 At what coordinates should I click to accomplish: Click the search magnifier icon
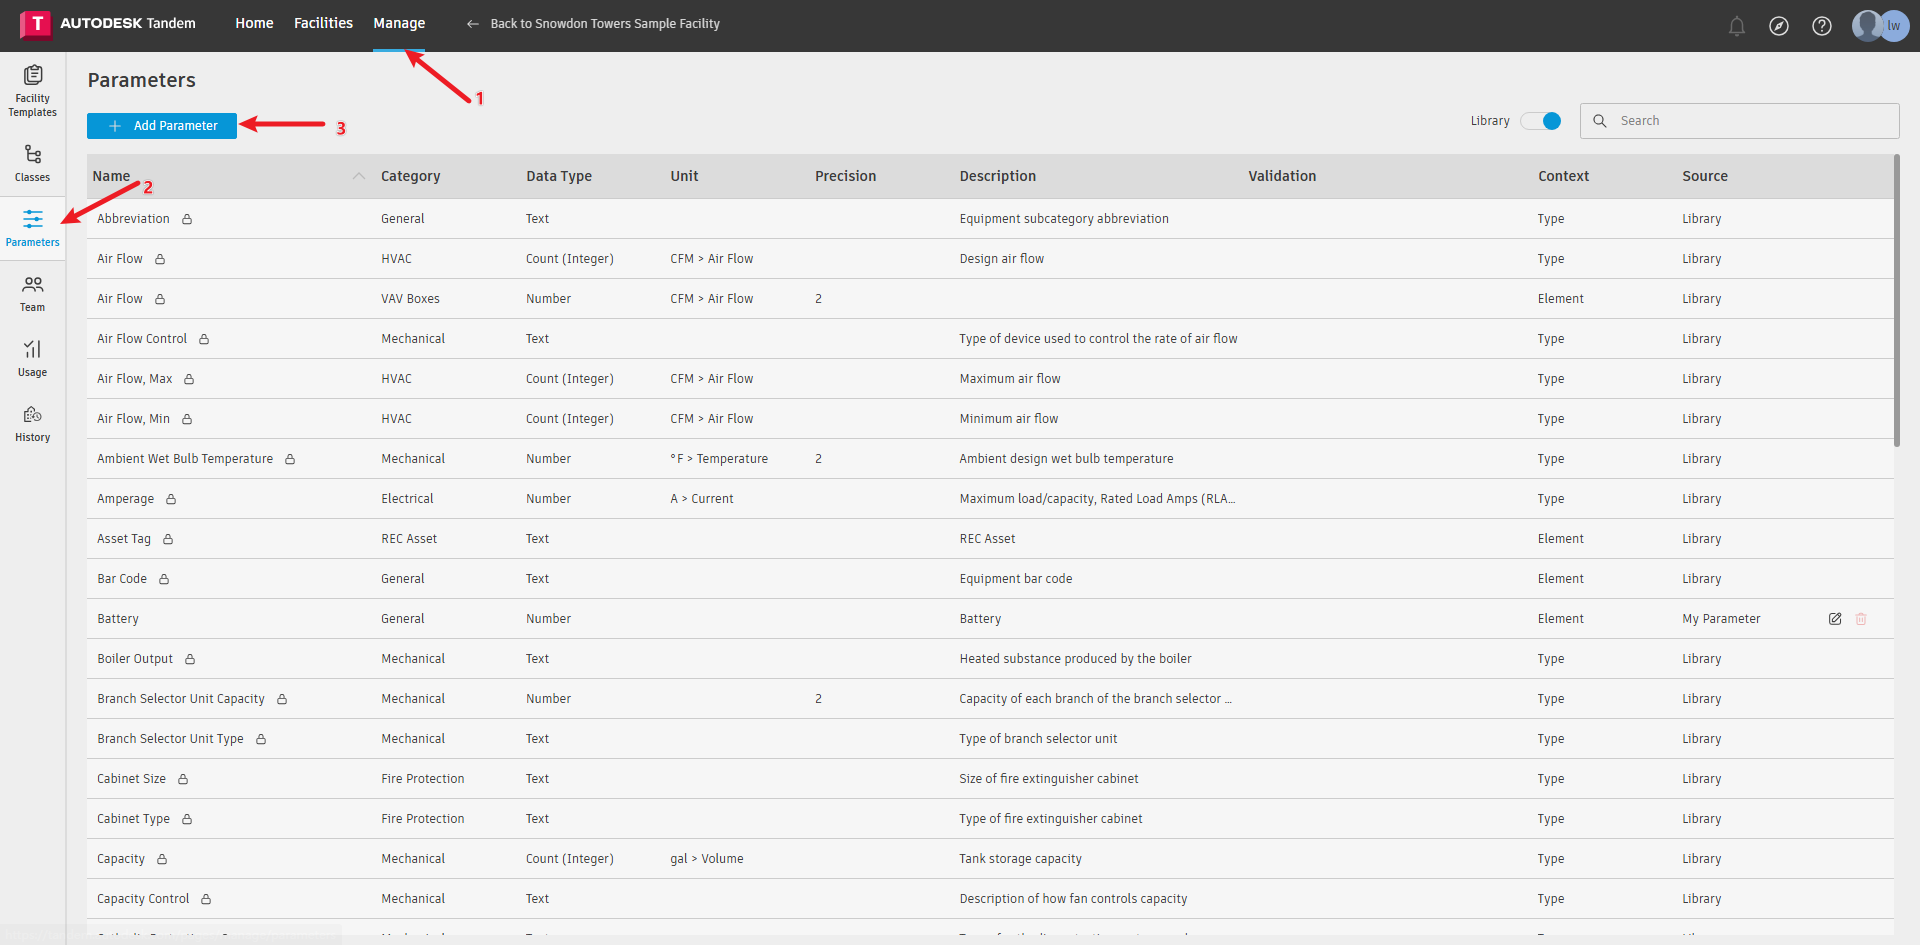pyautogui.click(x=1600, y=121)
